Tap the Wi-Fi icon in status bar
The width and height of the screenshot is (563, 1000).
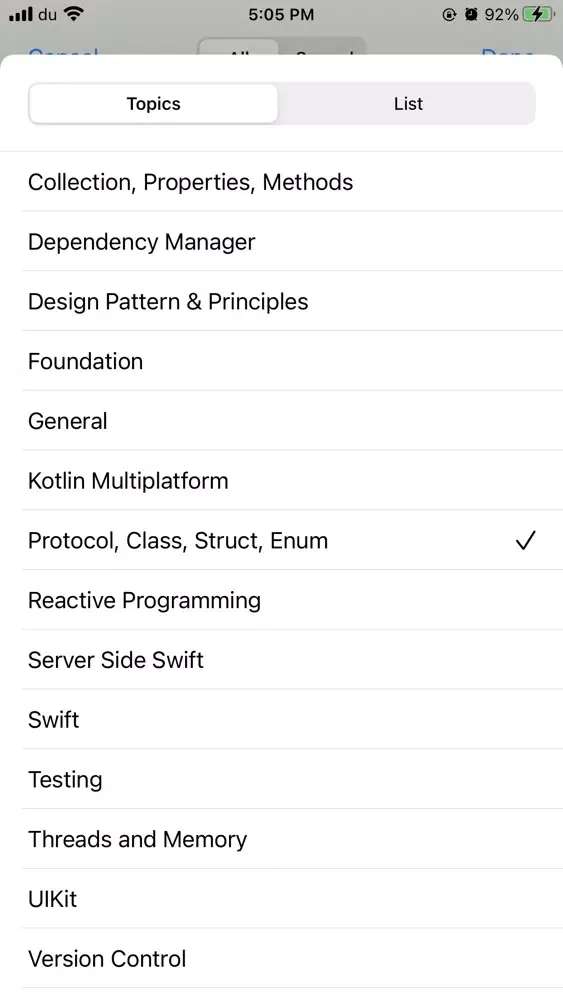[x=74, y=13]
